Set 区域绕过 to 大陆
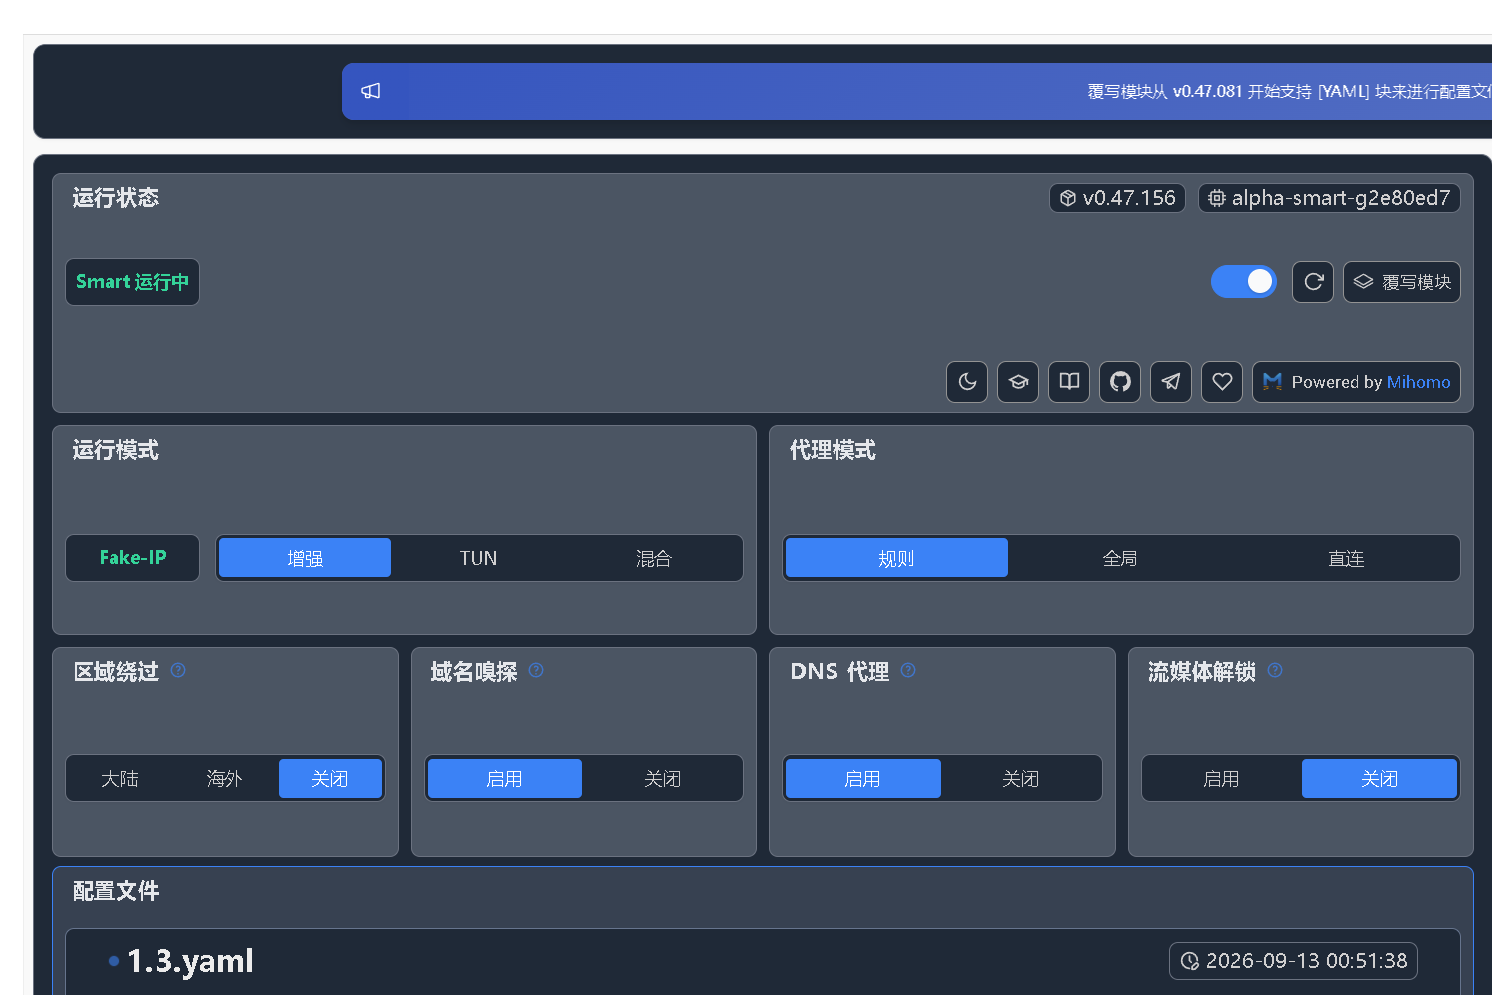The height and width of the screenshot is (995, 1492). pyautogui.click(x=120, y=779)
